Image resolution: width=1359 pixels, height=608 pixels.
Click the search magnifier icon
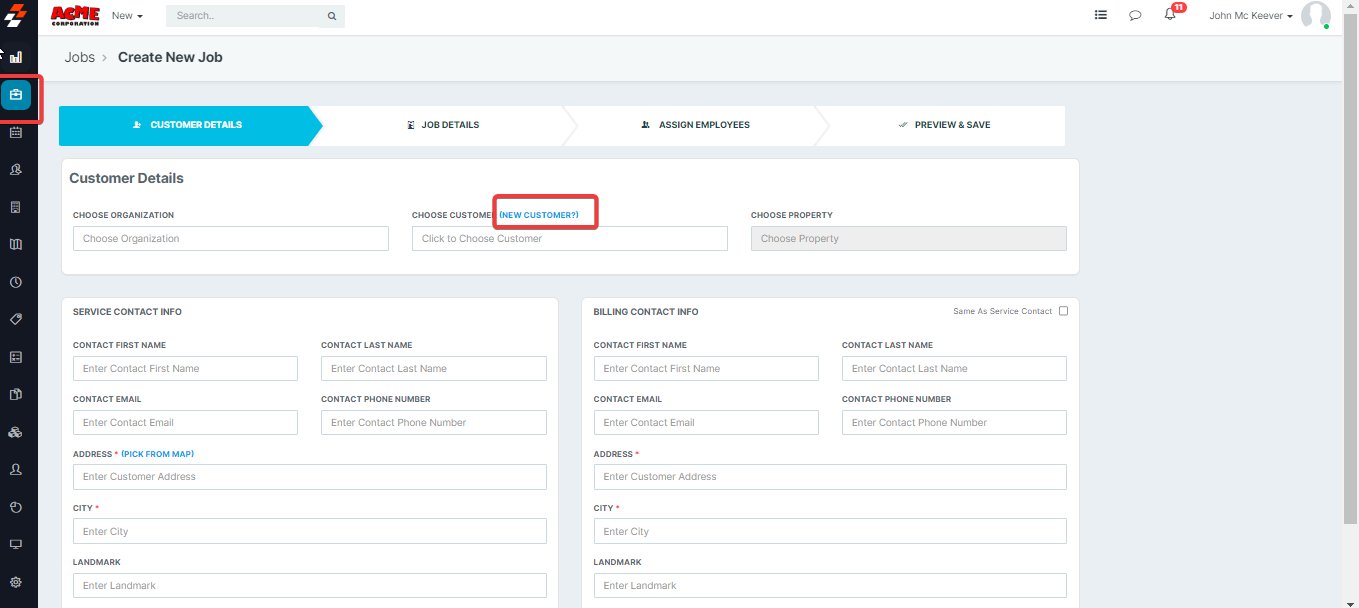(x=331, y=16)
